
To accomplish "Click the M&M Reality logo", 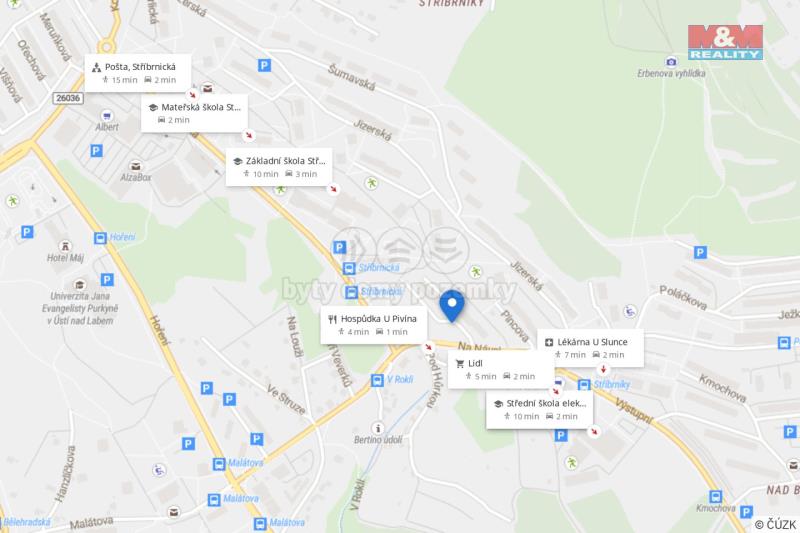I will pyautogui.click(x=725, y=43).
